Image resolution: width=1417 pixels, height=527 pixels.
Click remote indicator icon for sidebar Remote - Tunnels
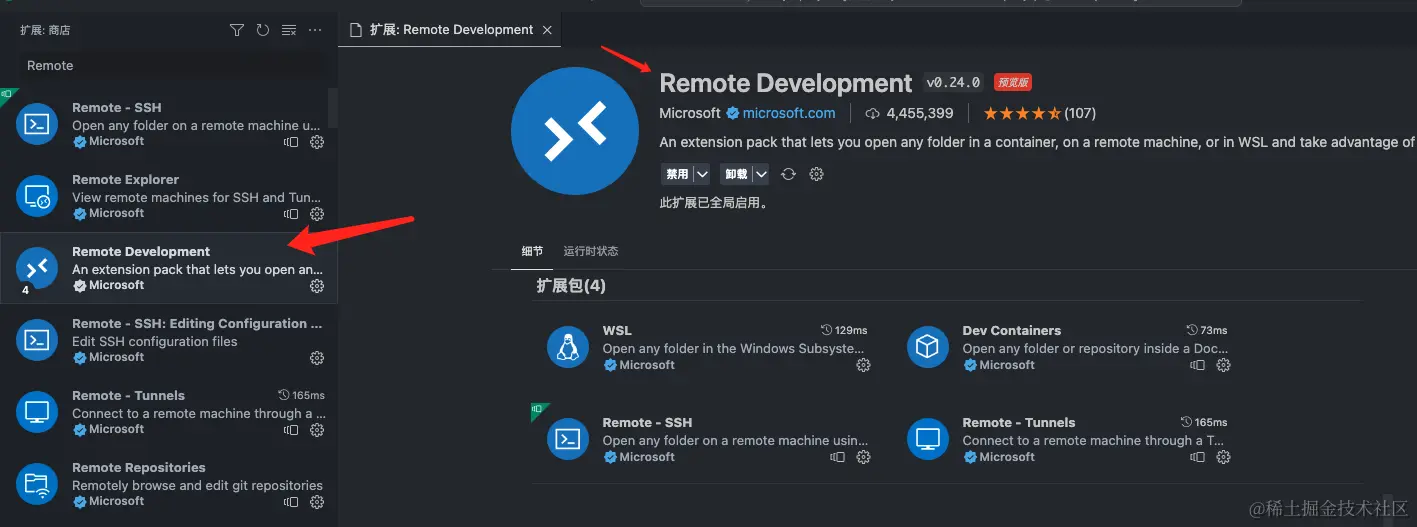pos(291,430)
